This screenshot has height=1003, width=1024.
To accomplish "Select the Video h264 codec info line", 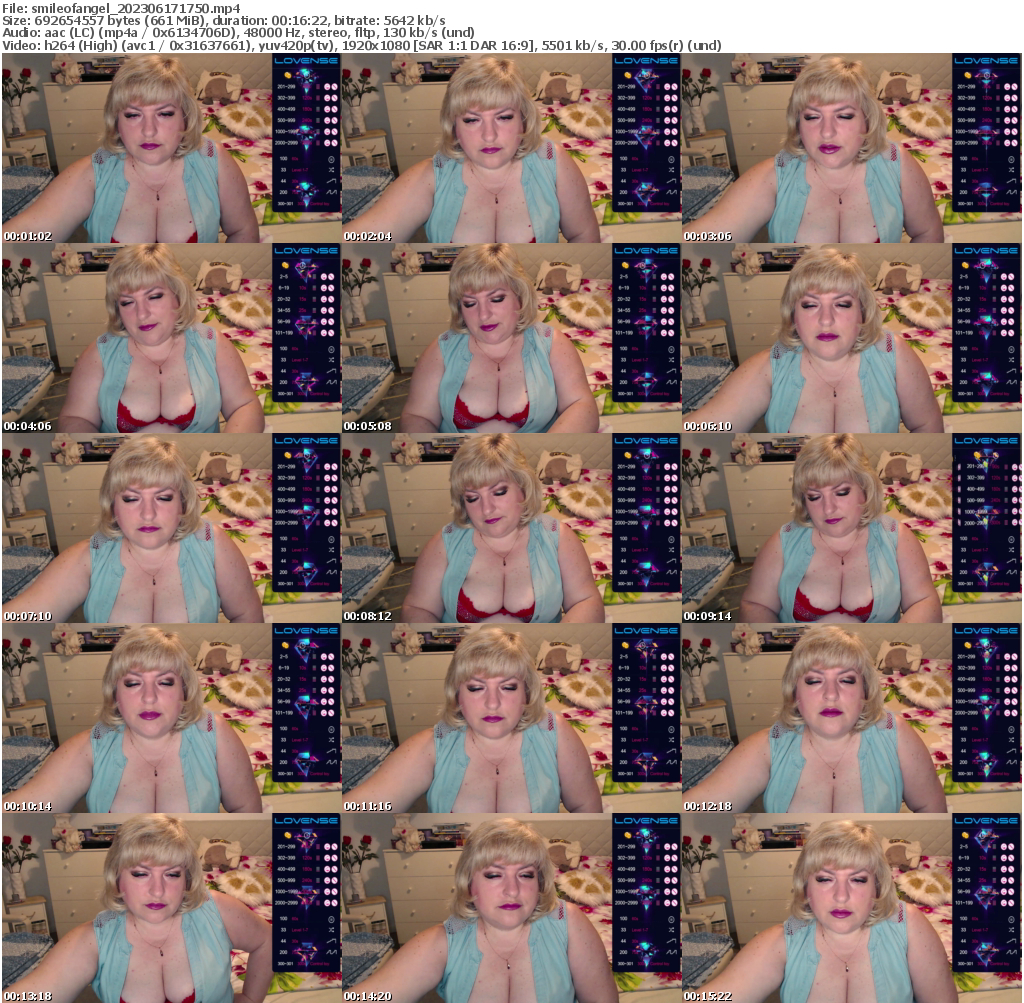I will point(362,45).
